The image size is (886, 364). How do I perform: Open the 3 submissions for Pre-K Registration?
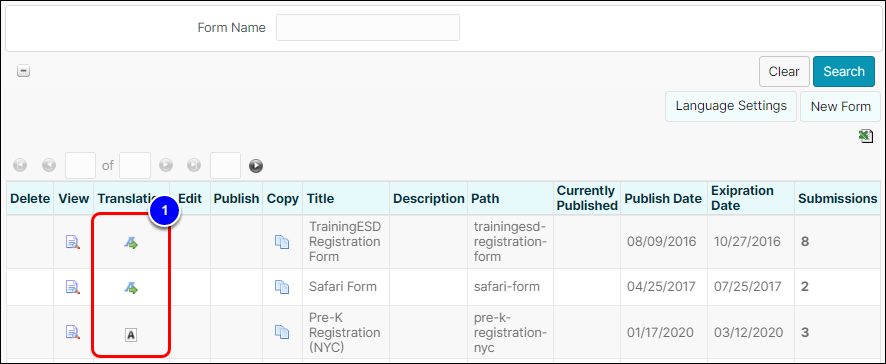[805, 332]
